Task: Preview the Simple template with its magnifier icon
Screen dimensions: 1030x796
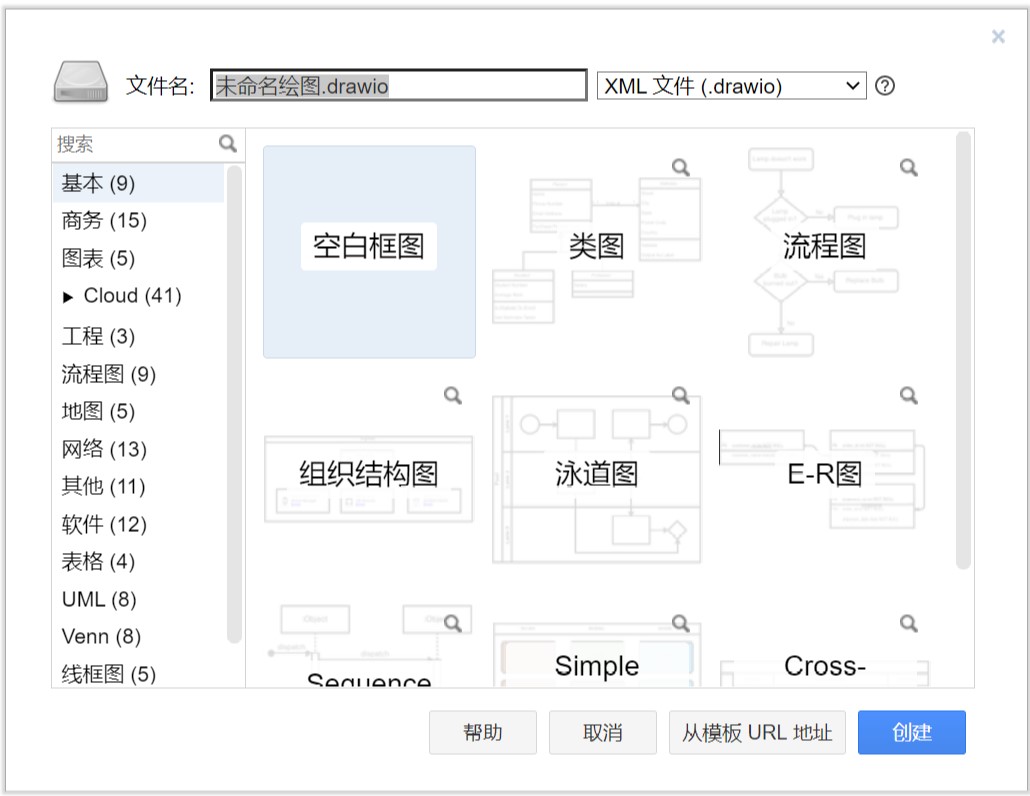Action: tap(681, 623)
